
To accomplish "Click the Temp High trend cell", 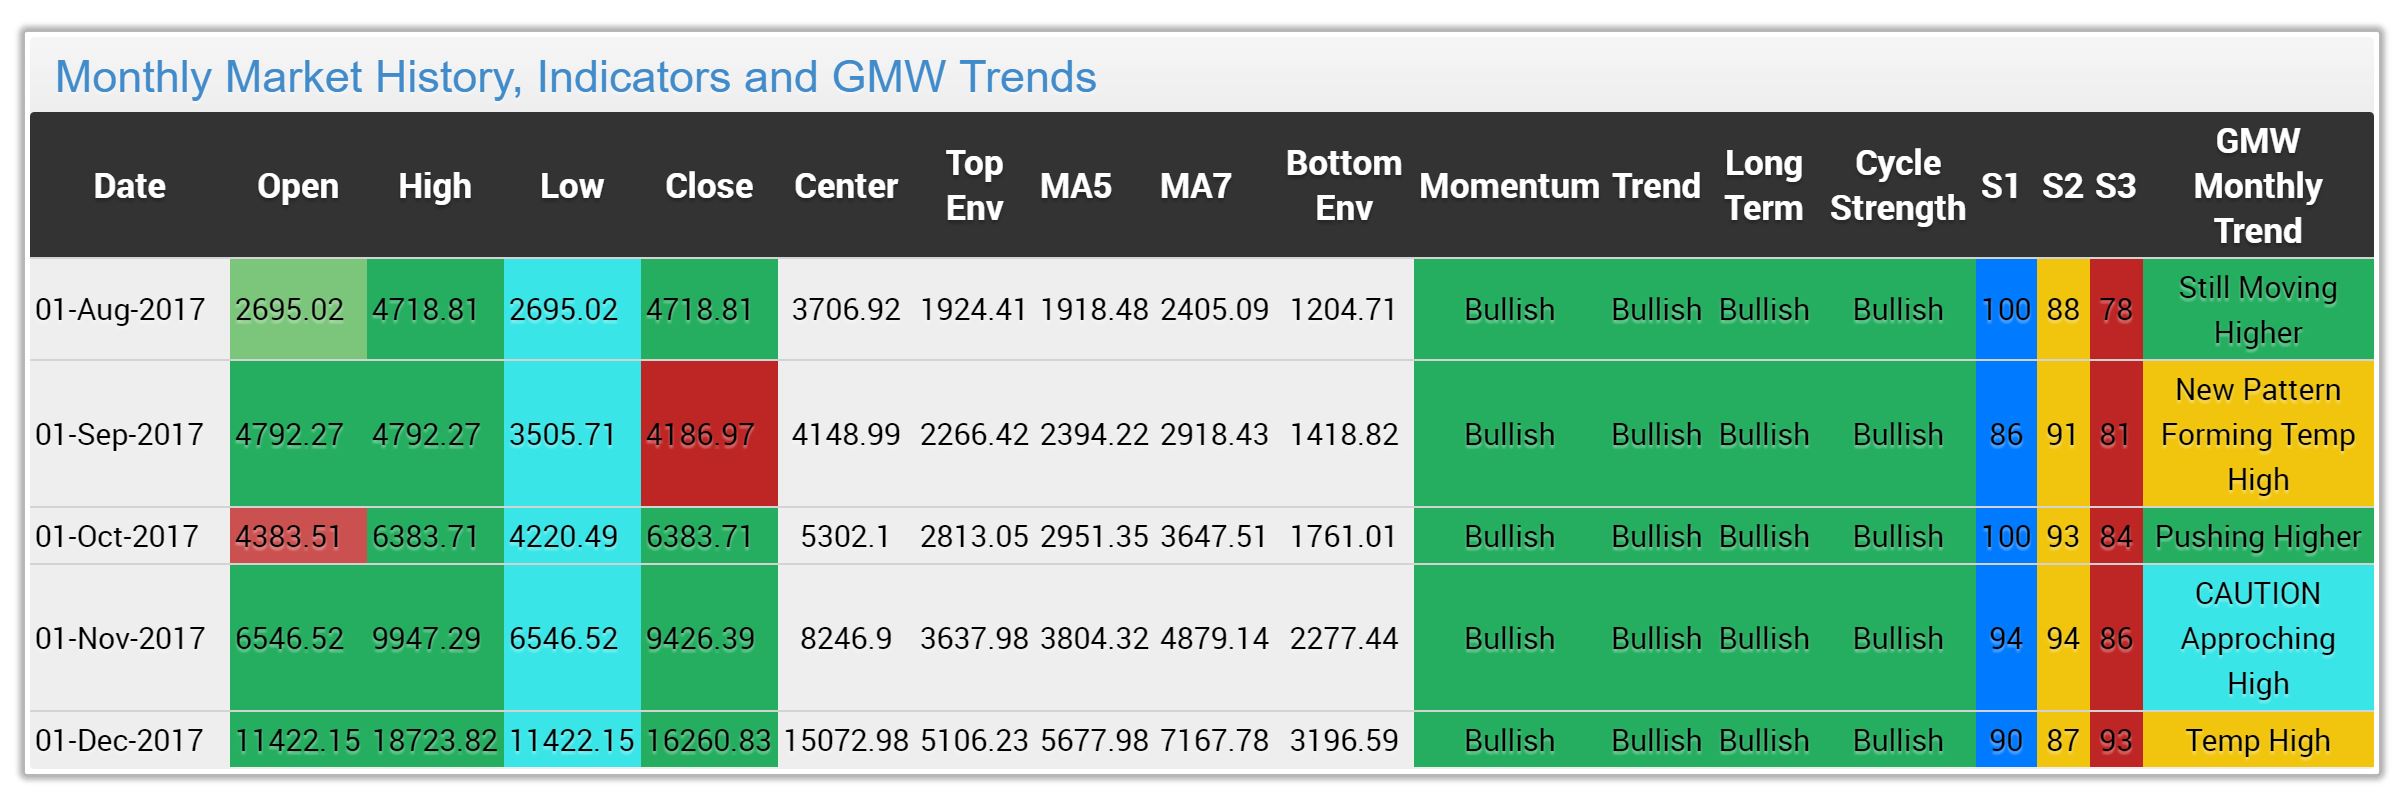I will point(2258,741).
